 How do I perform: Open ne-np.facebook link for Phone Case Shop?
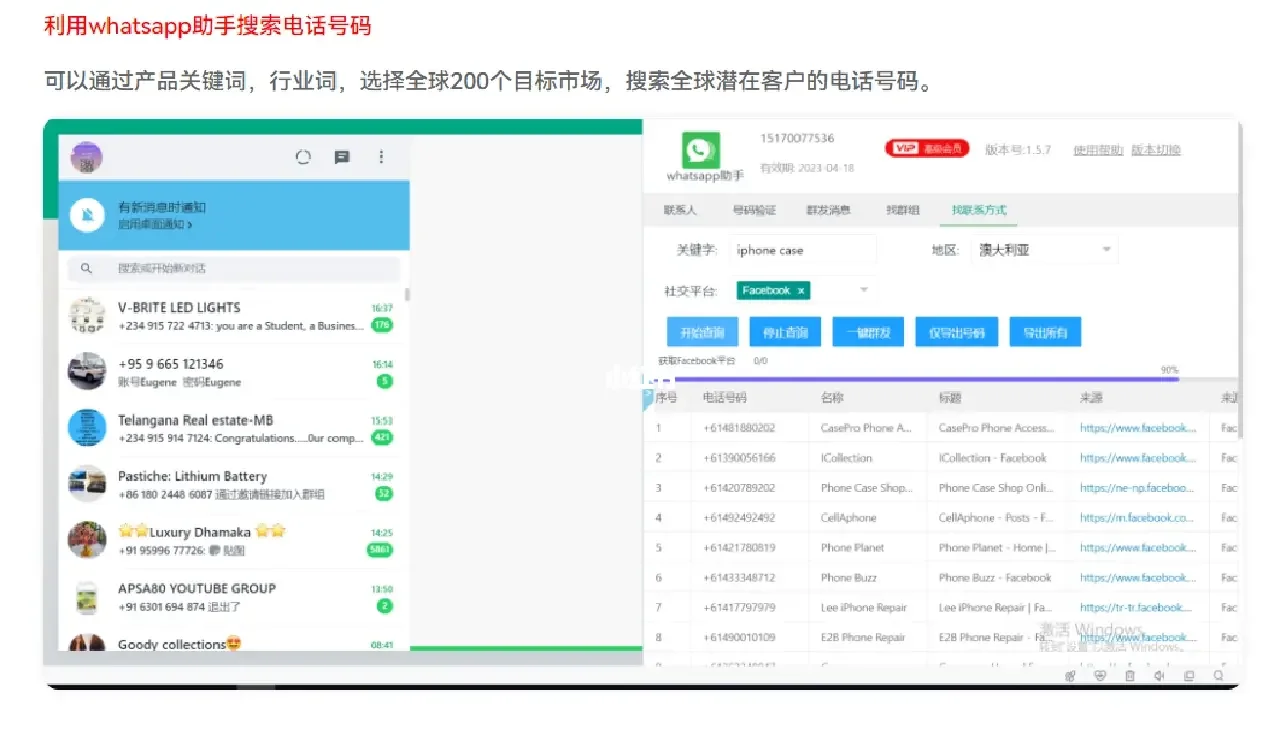click(1137, 488)
